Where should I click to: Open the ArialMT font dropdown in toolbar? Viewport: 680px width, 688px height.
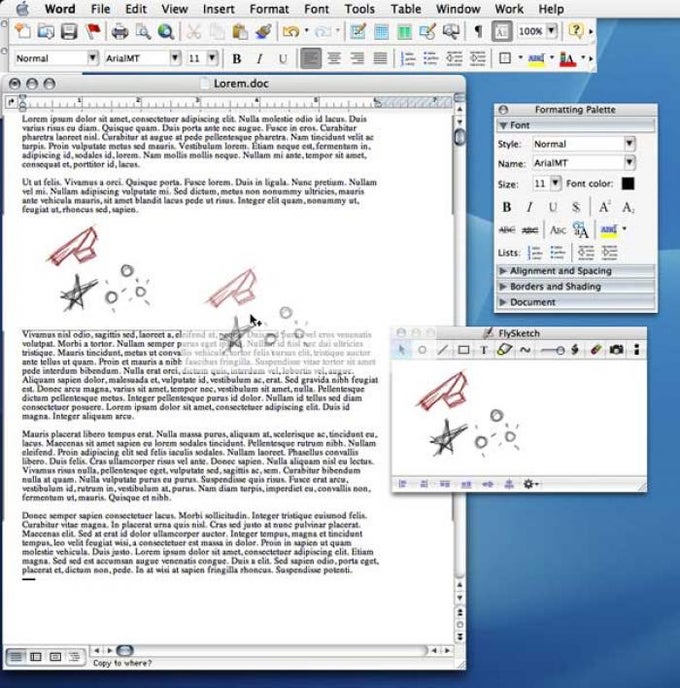click(x=175, y=58)
